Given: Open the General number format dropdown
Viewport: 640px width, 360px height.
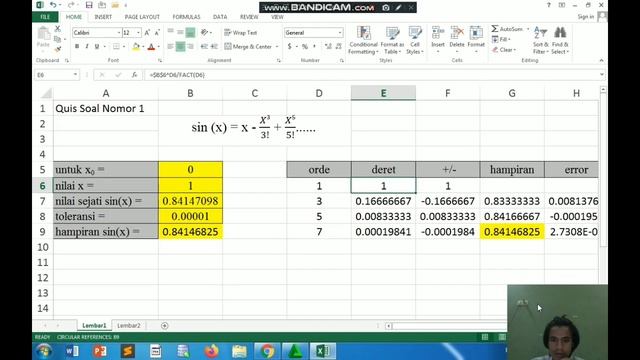Looking at the screenshot, I should point(340,33).
